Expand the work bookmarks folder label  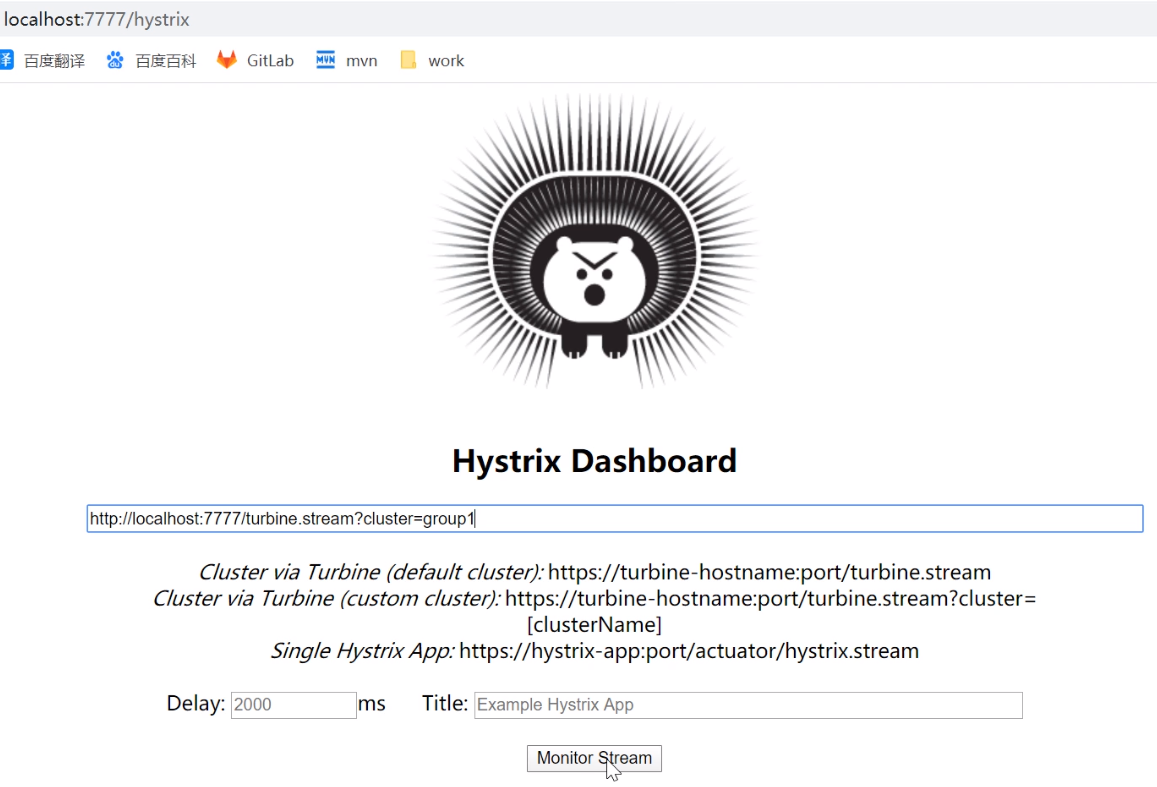[x=446, y=61]
